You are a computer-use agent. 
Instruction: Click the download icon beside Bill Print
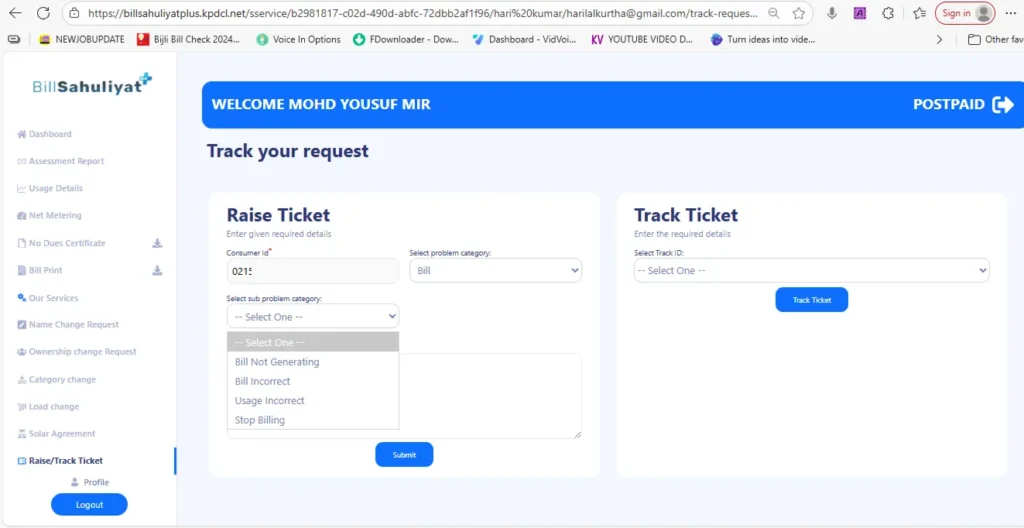coord(157,270)
